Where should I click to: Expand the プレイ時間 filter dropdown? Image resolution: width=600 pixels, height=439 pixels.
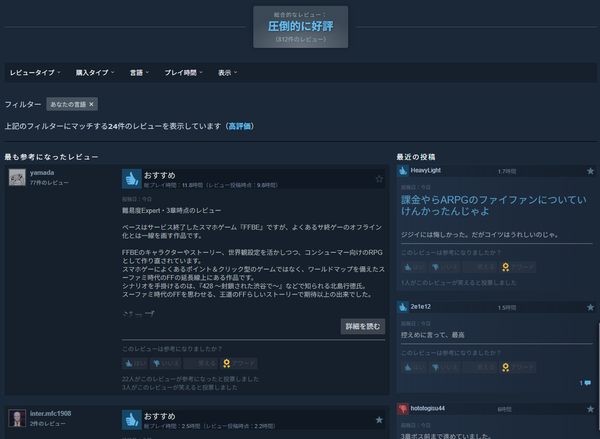click(x=184, y=73)
